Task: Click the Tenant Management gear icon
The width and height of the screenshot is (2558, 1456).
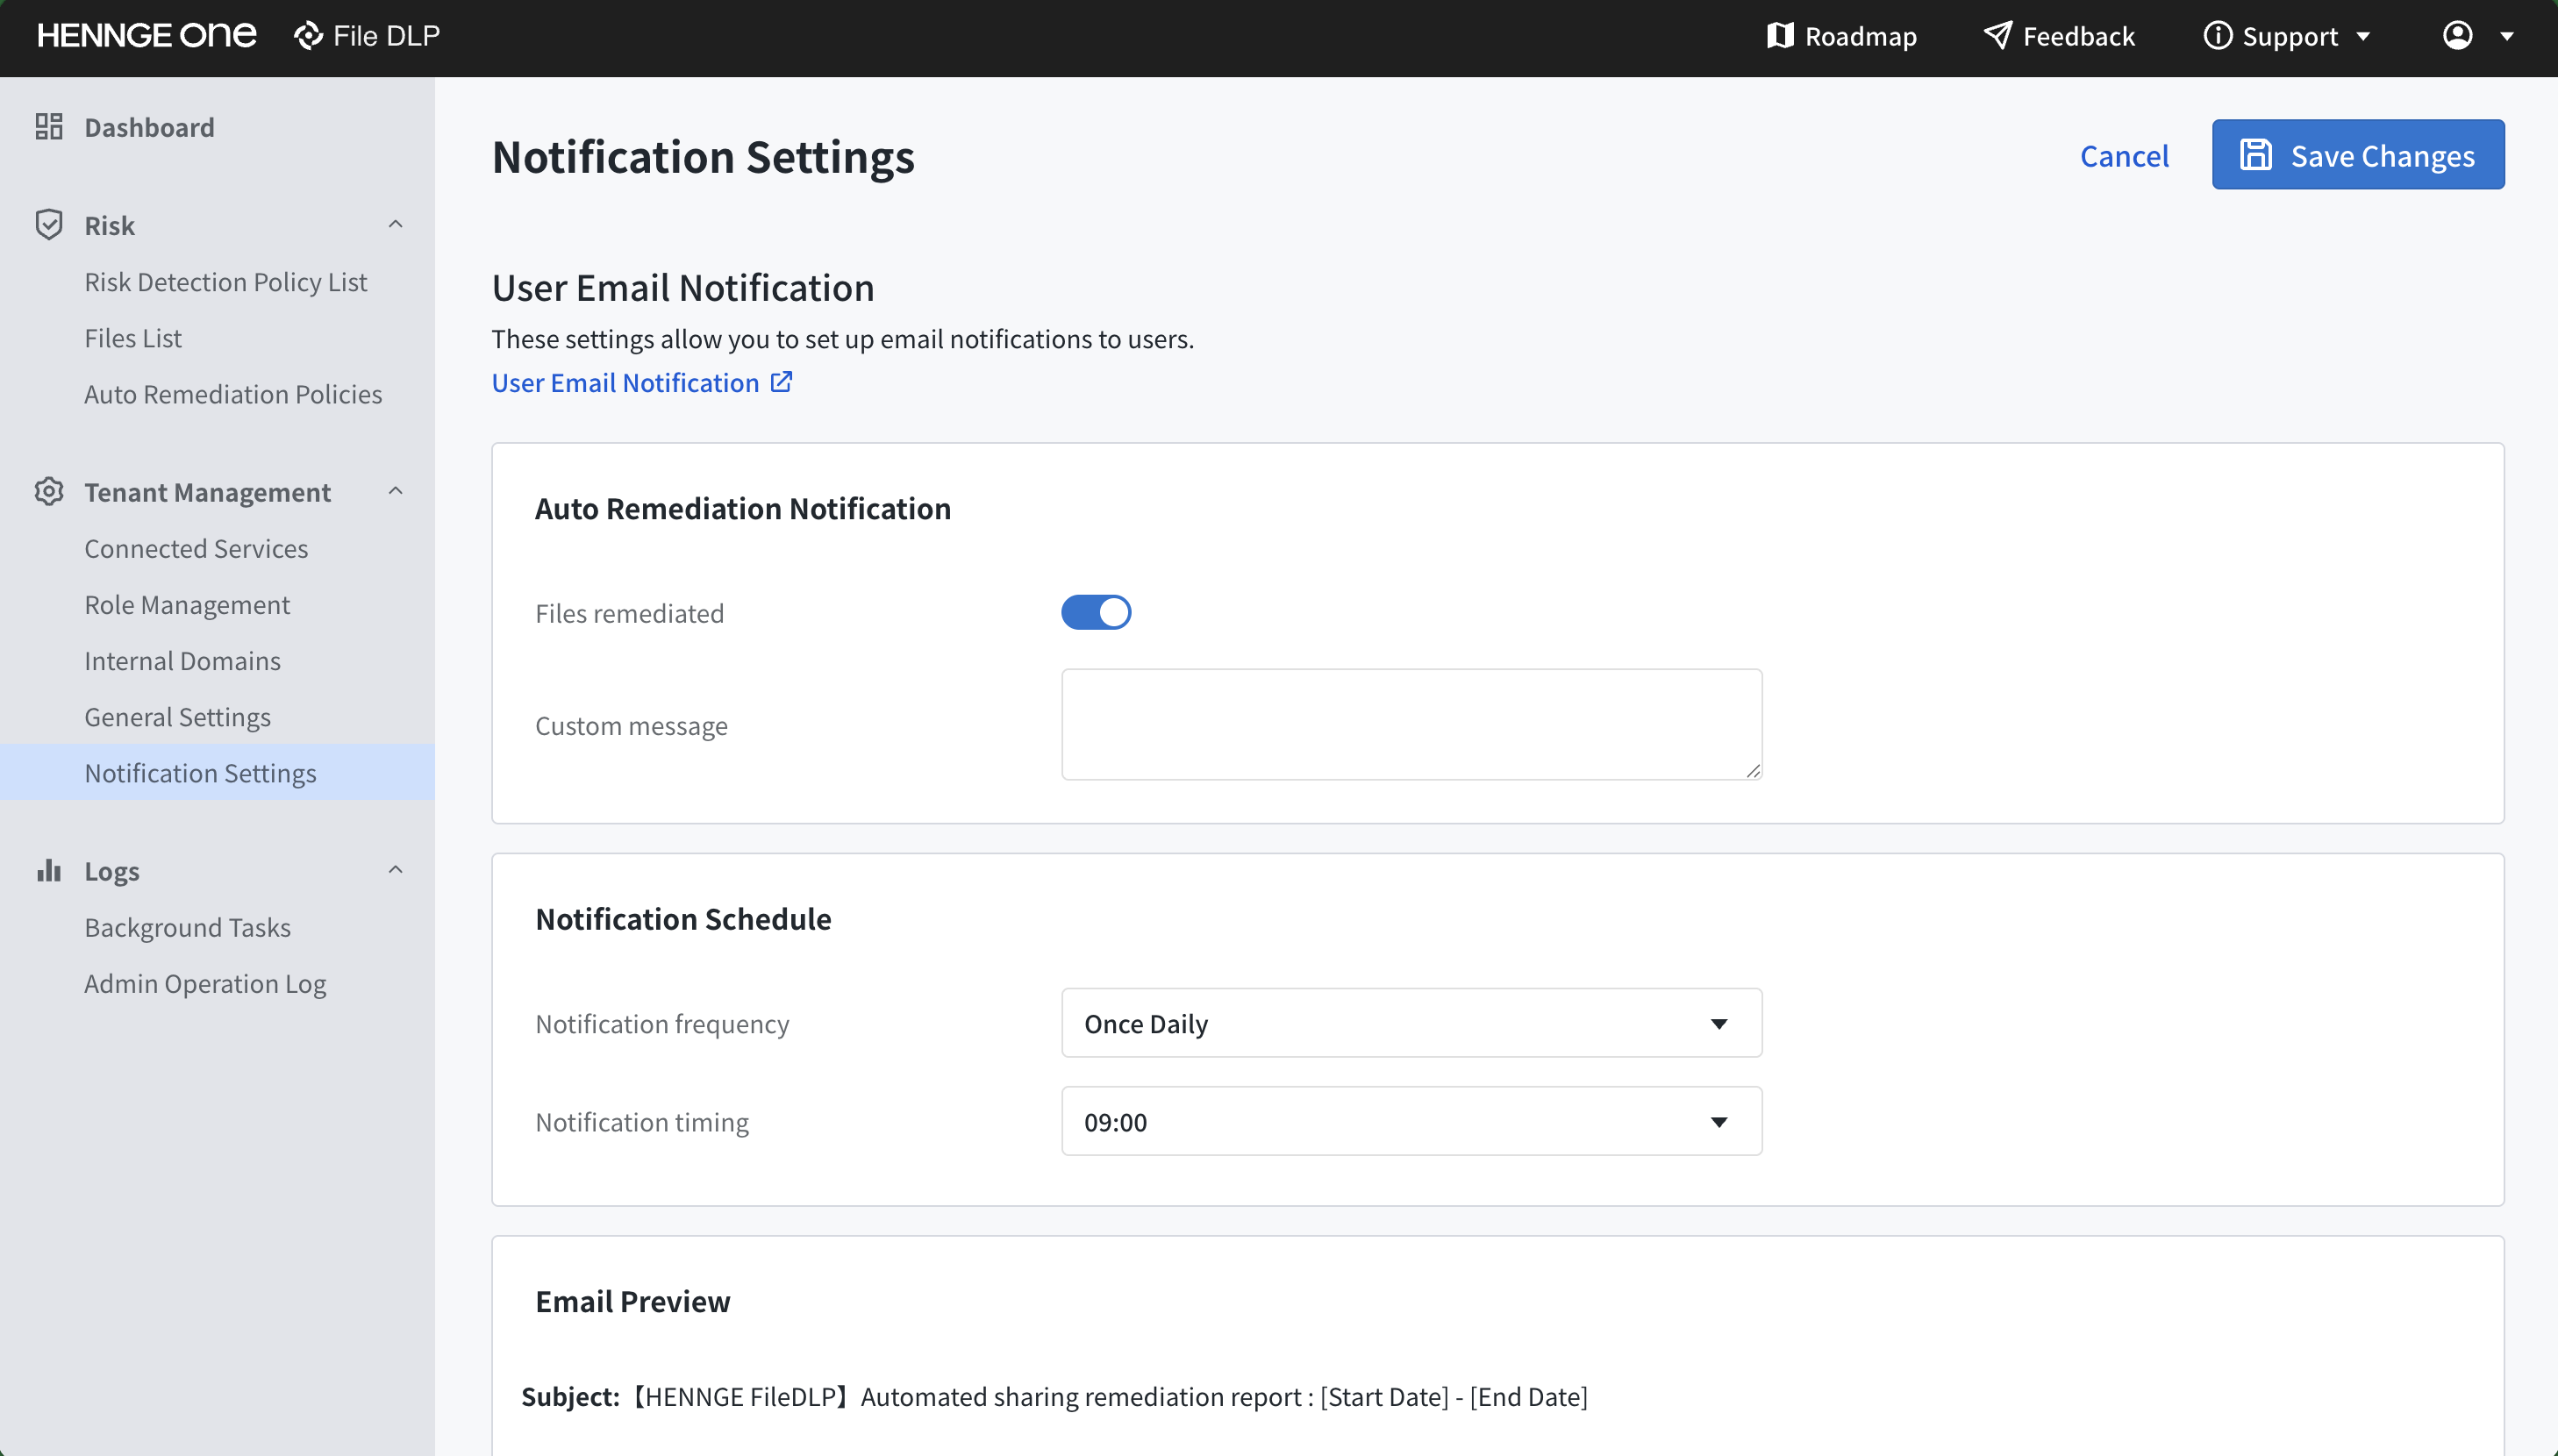Action: pyautogui.click(x=49, y=492)
